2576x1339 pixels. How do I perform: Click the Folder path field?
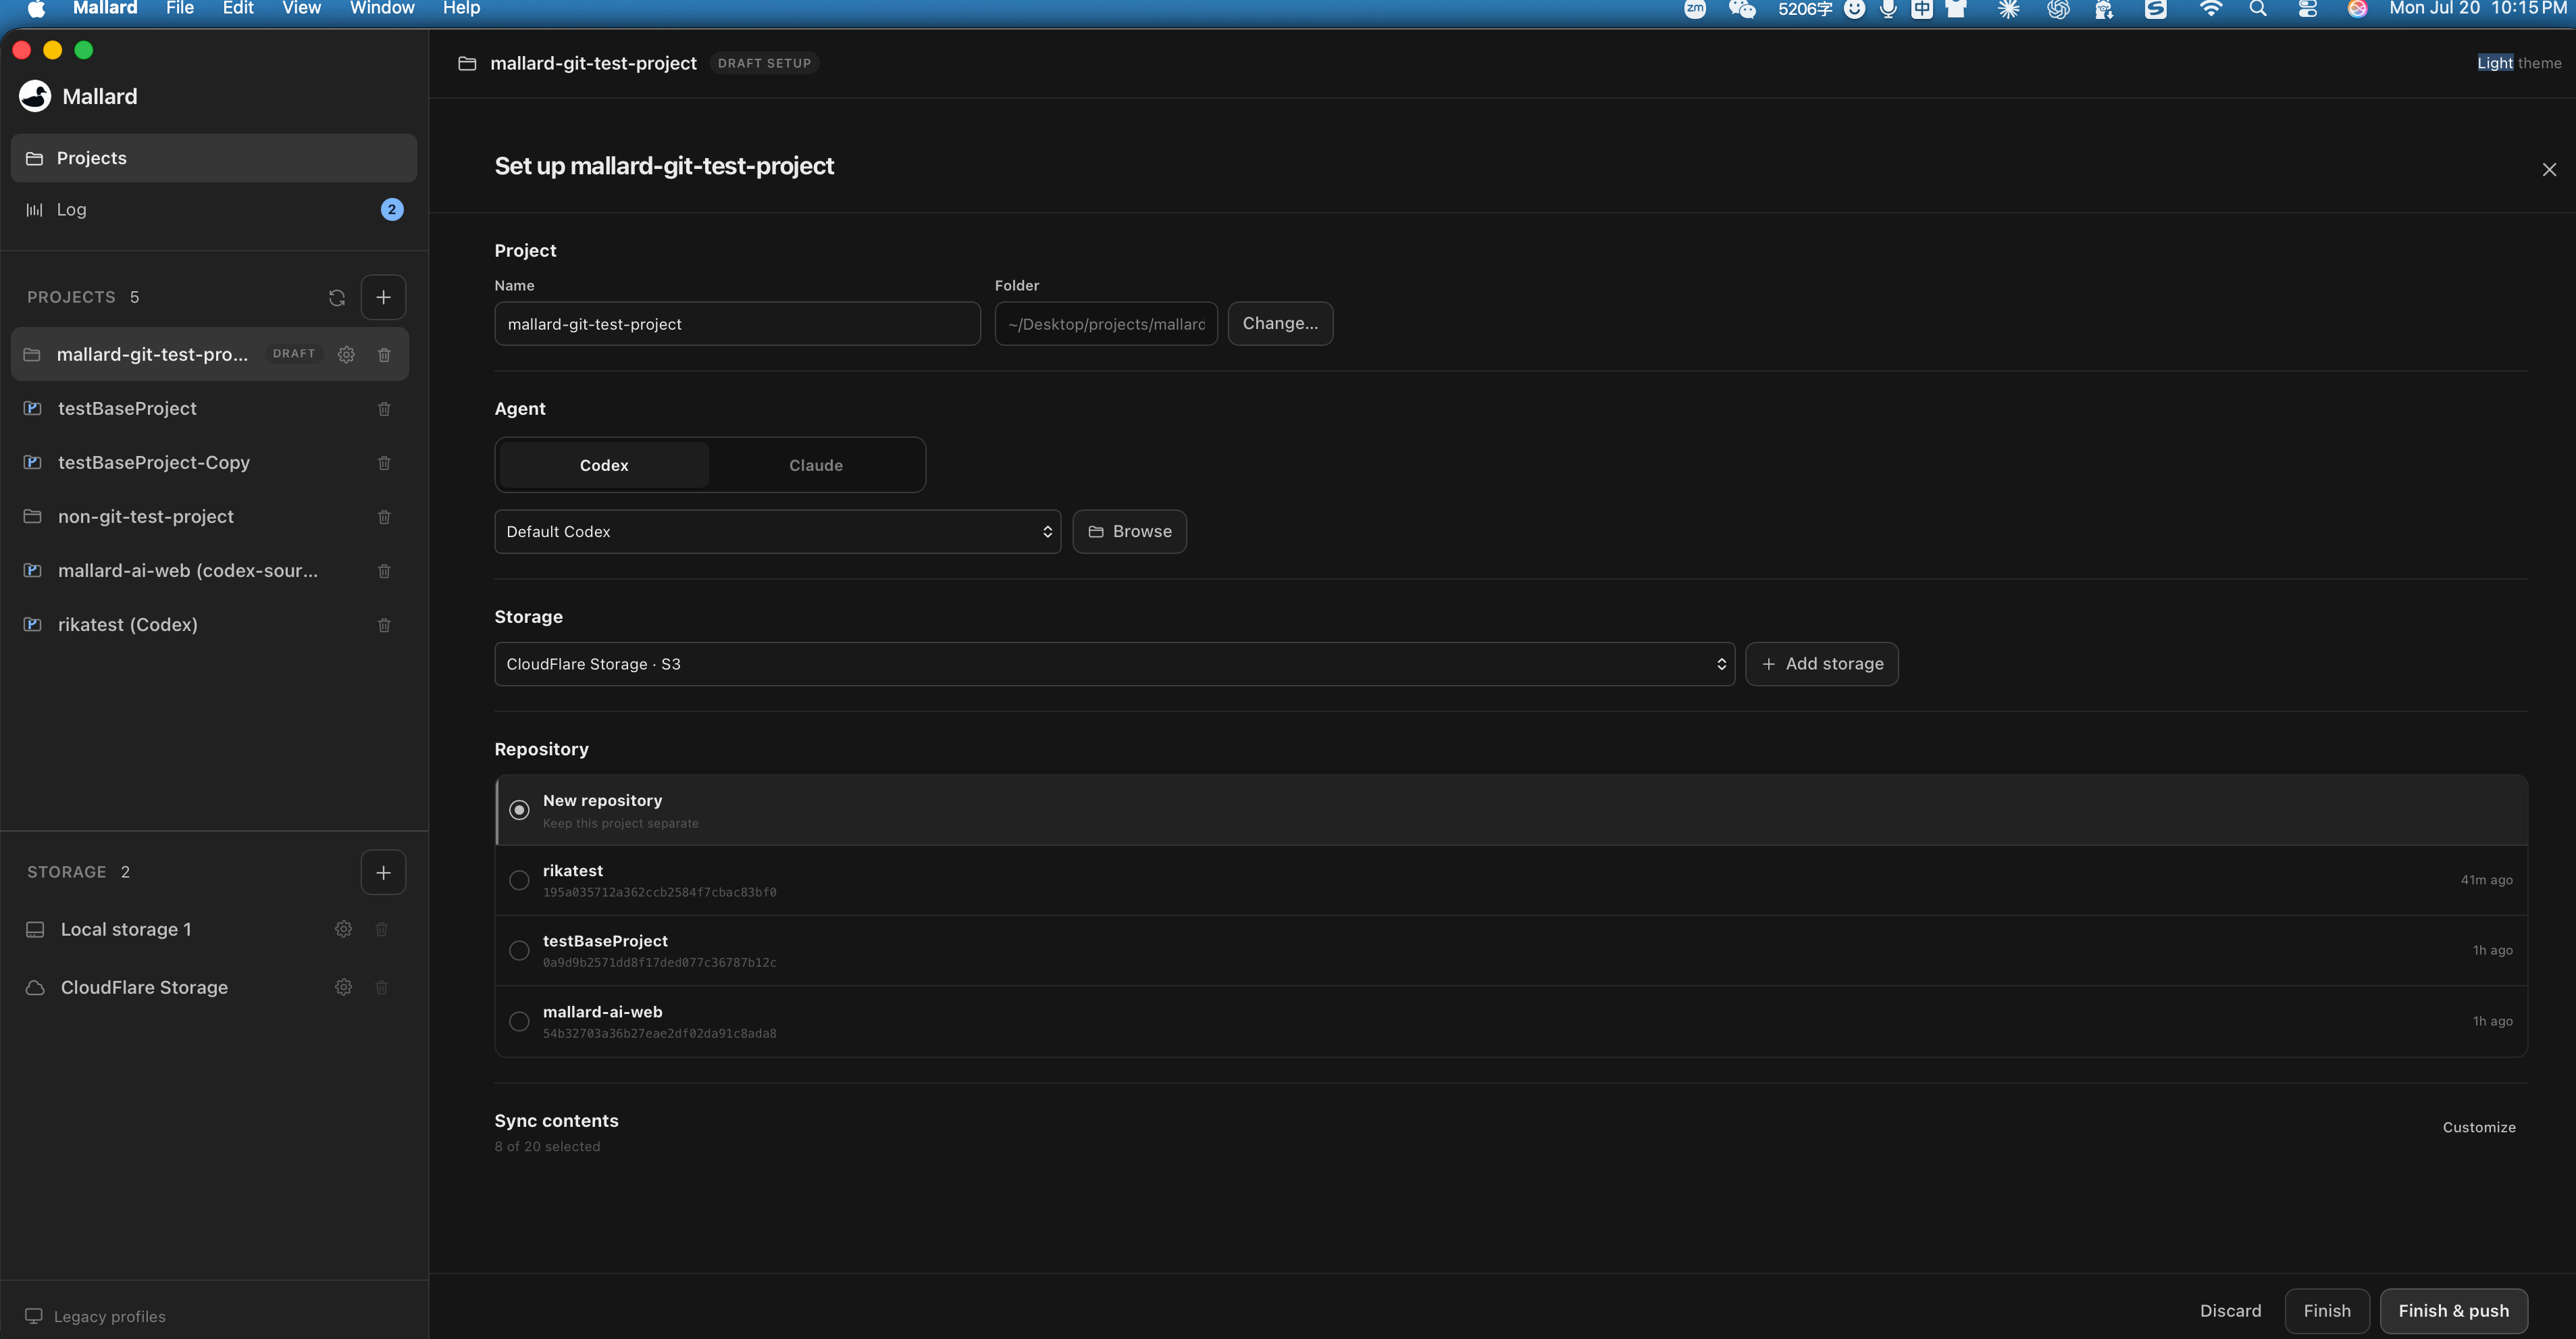(1106, 324)
